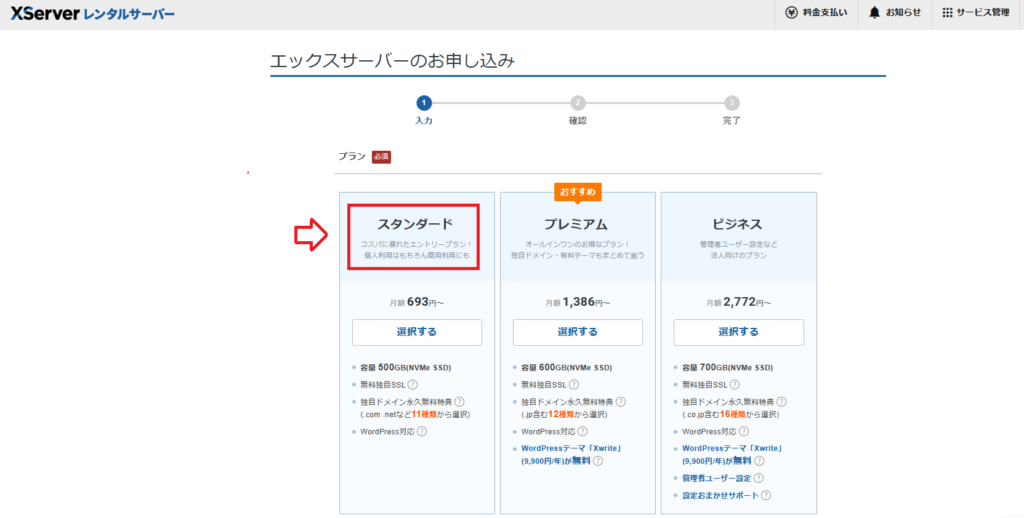The height and width of the screenshot is (518, 1024).
Task: Click 選択する button under Standard plan
Action: (417, 332)
